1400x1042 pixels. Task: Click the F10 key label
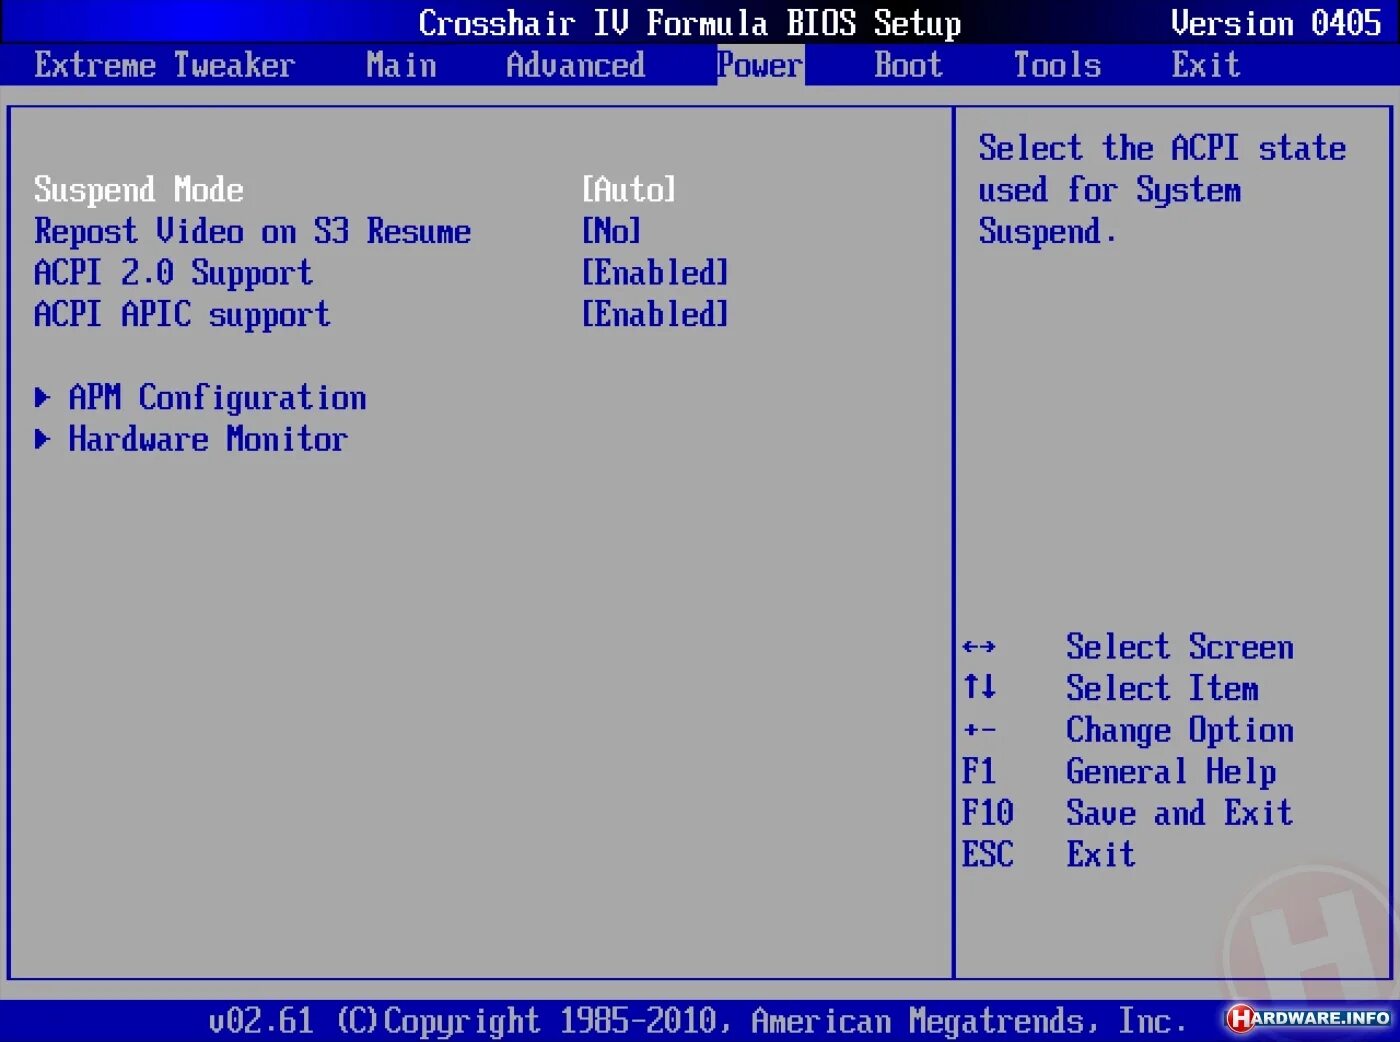988,813
